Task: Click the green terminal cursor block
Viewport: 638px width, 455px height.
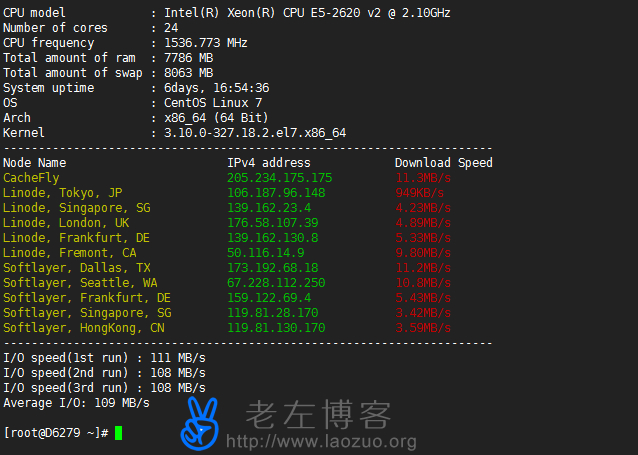Action: 119,433
